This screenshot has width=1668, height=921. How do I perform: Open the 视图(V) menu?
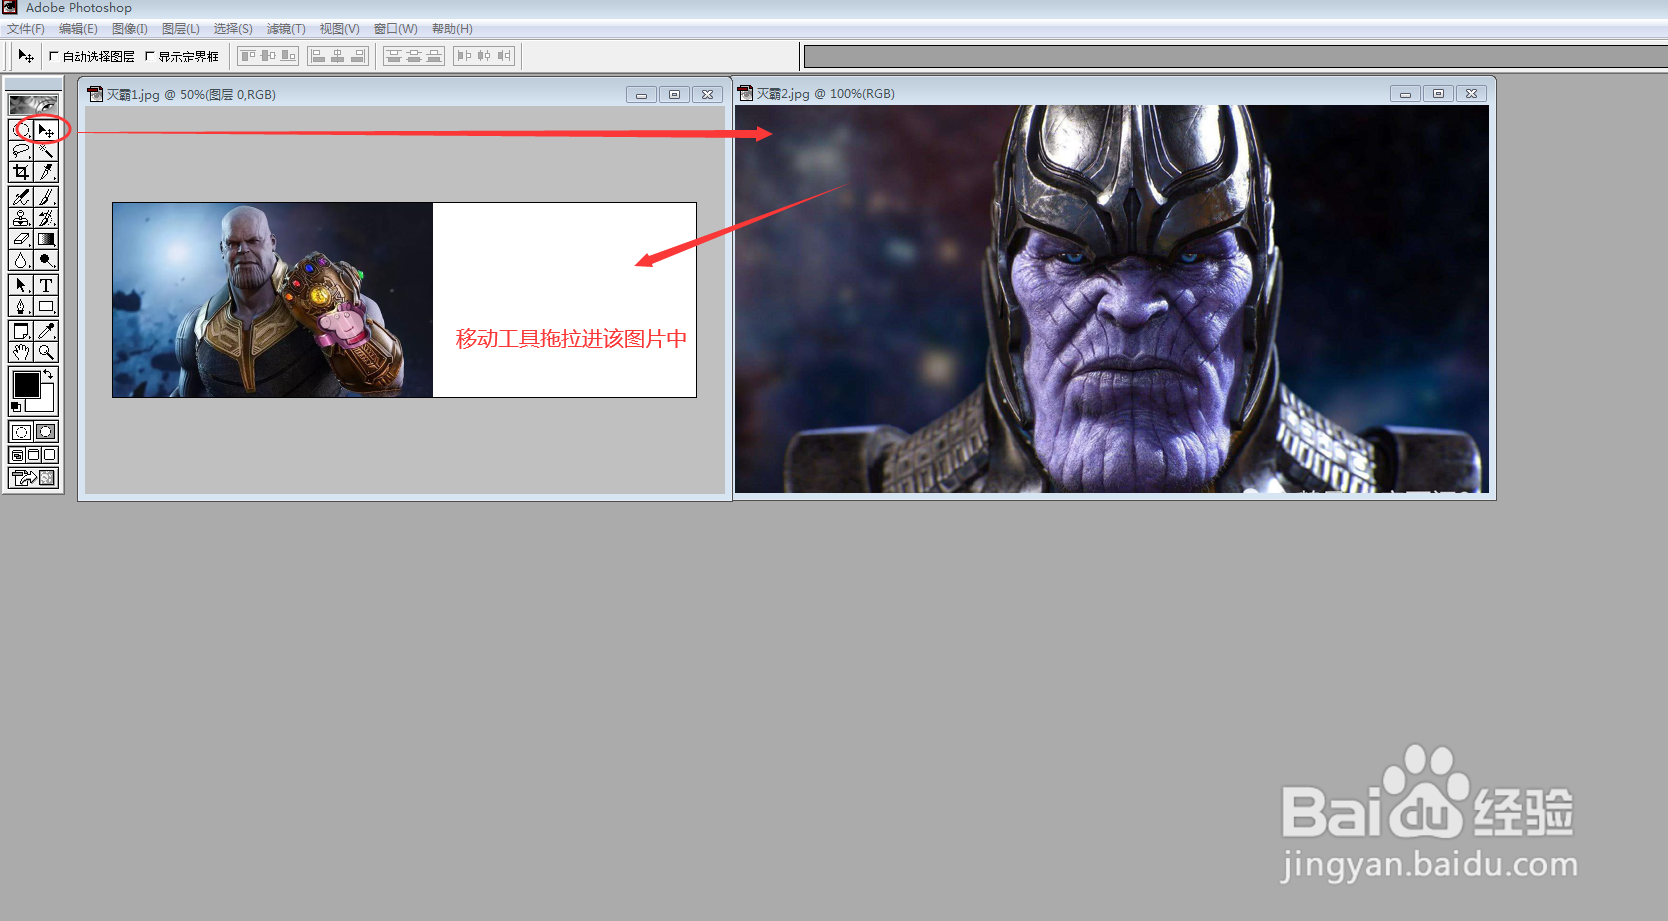click(339, 29)
